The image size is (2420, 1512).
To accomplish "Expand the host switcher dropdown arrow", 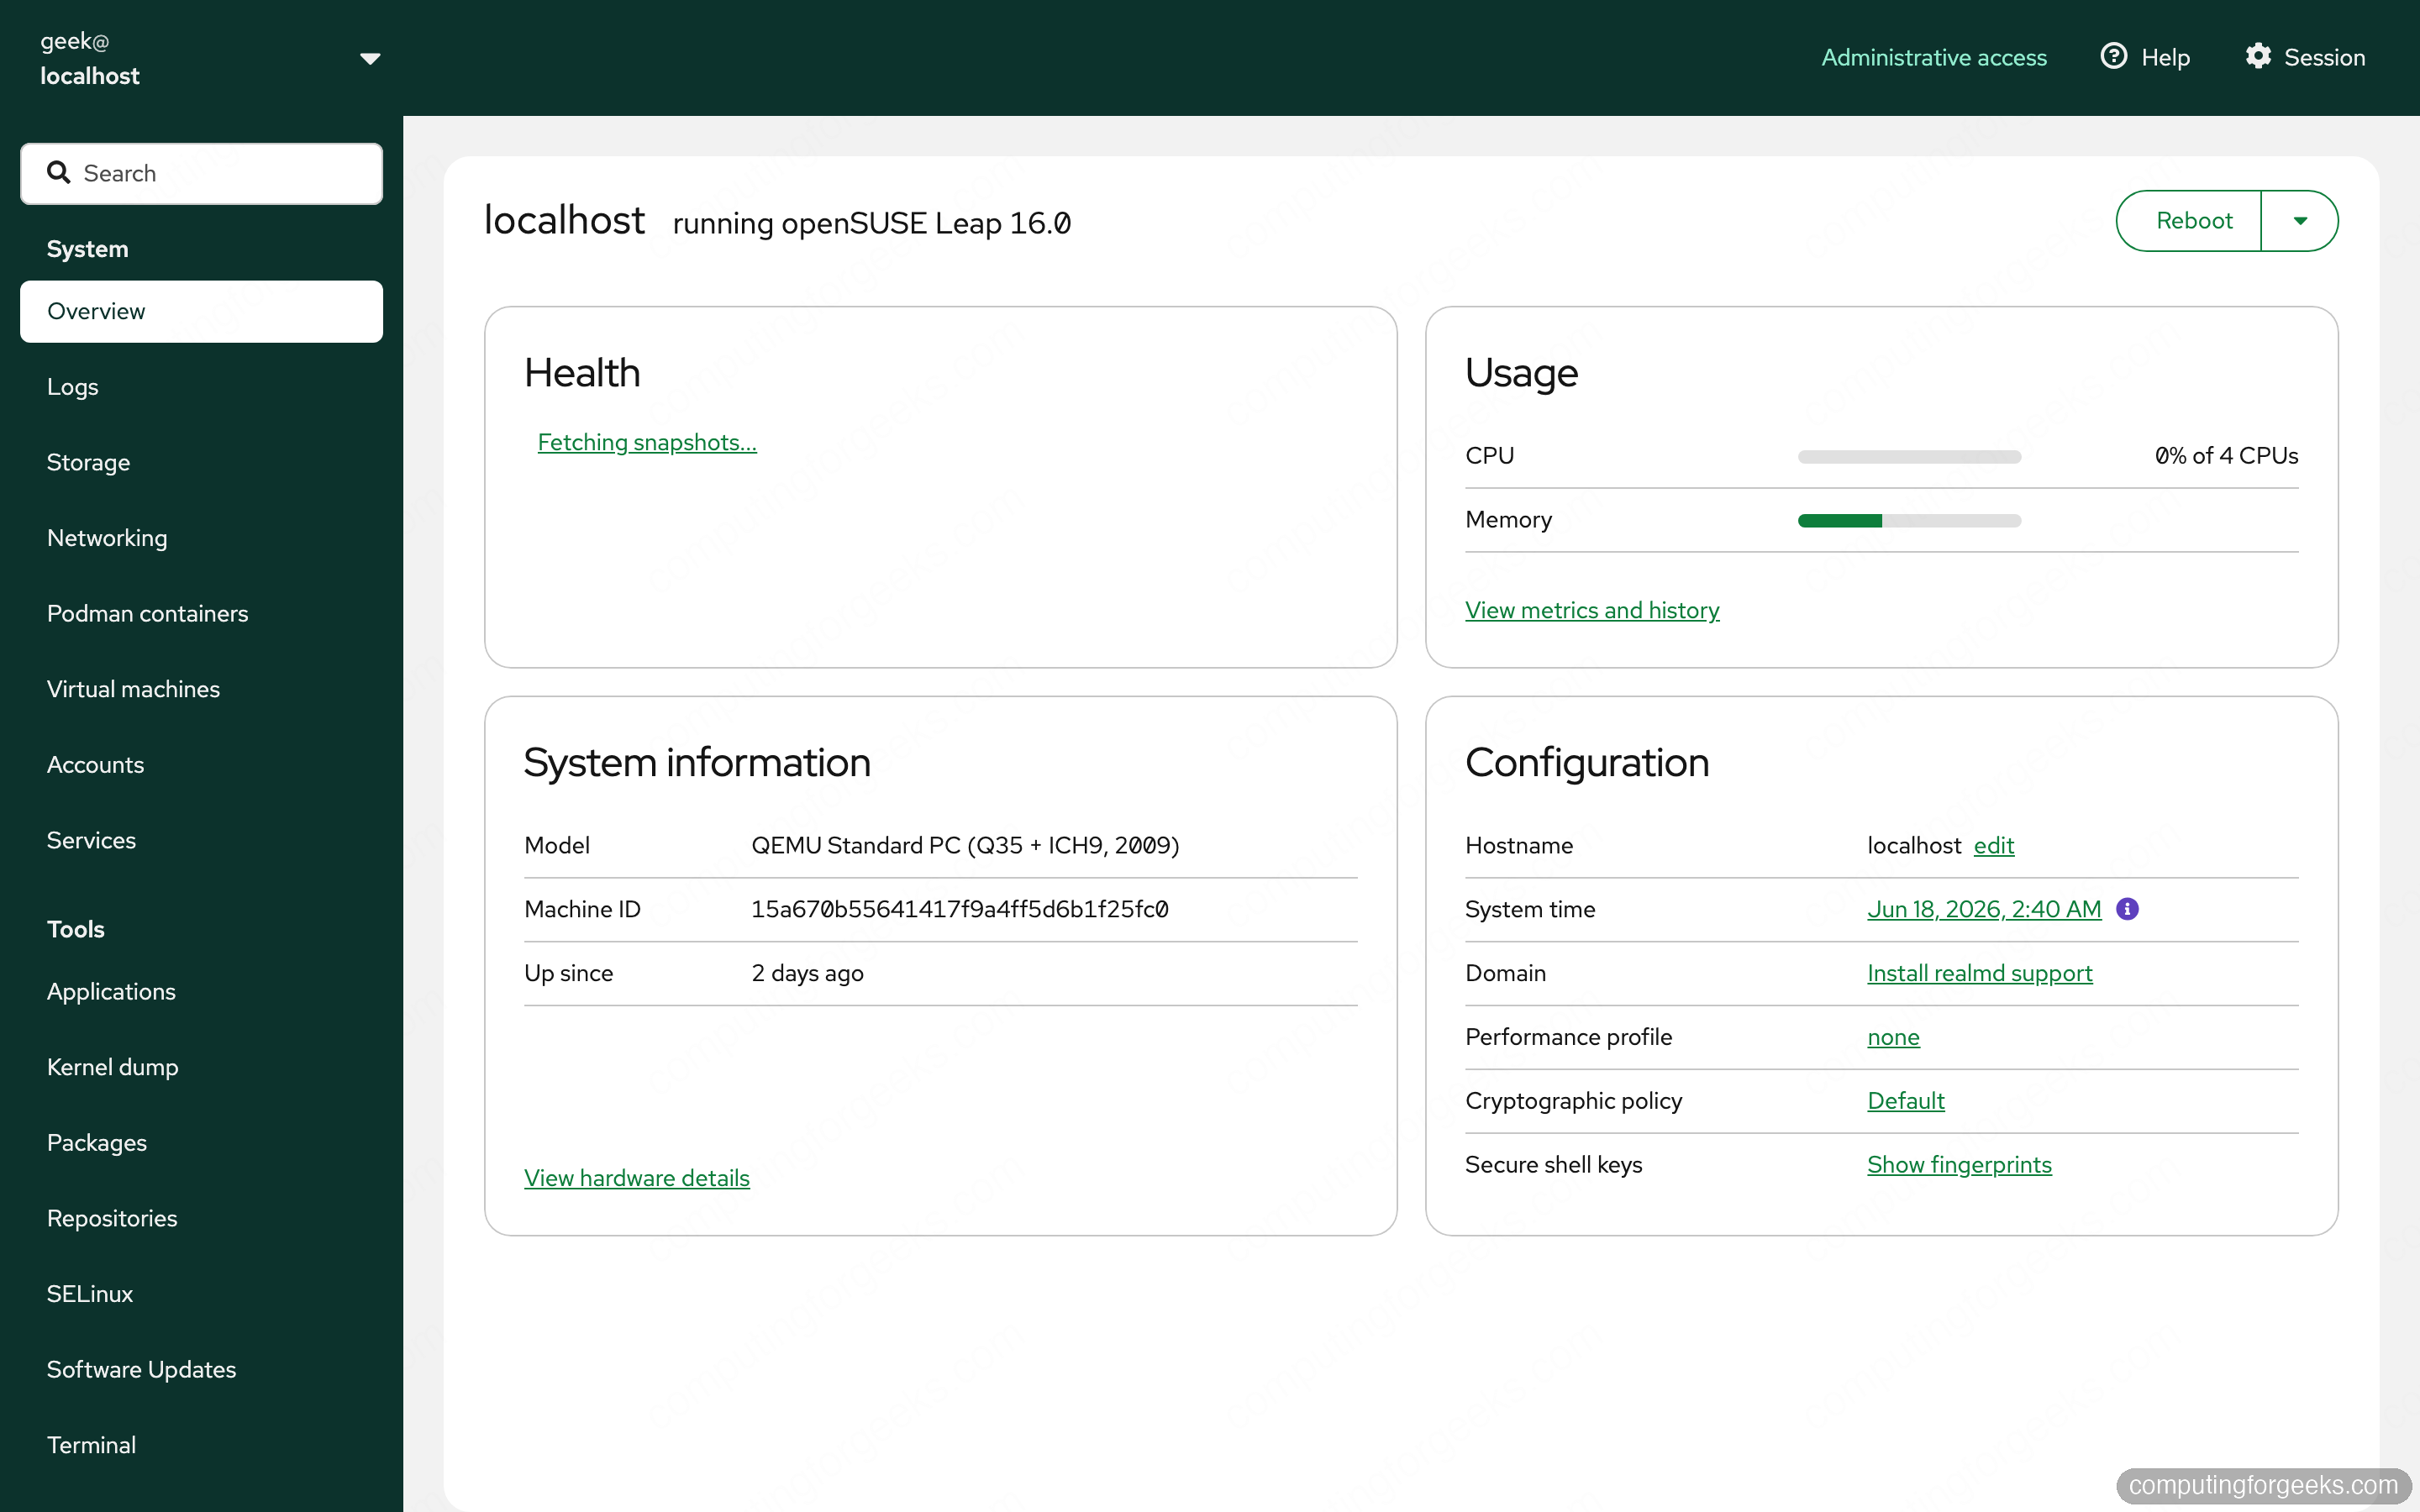I will pos(370,58).
